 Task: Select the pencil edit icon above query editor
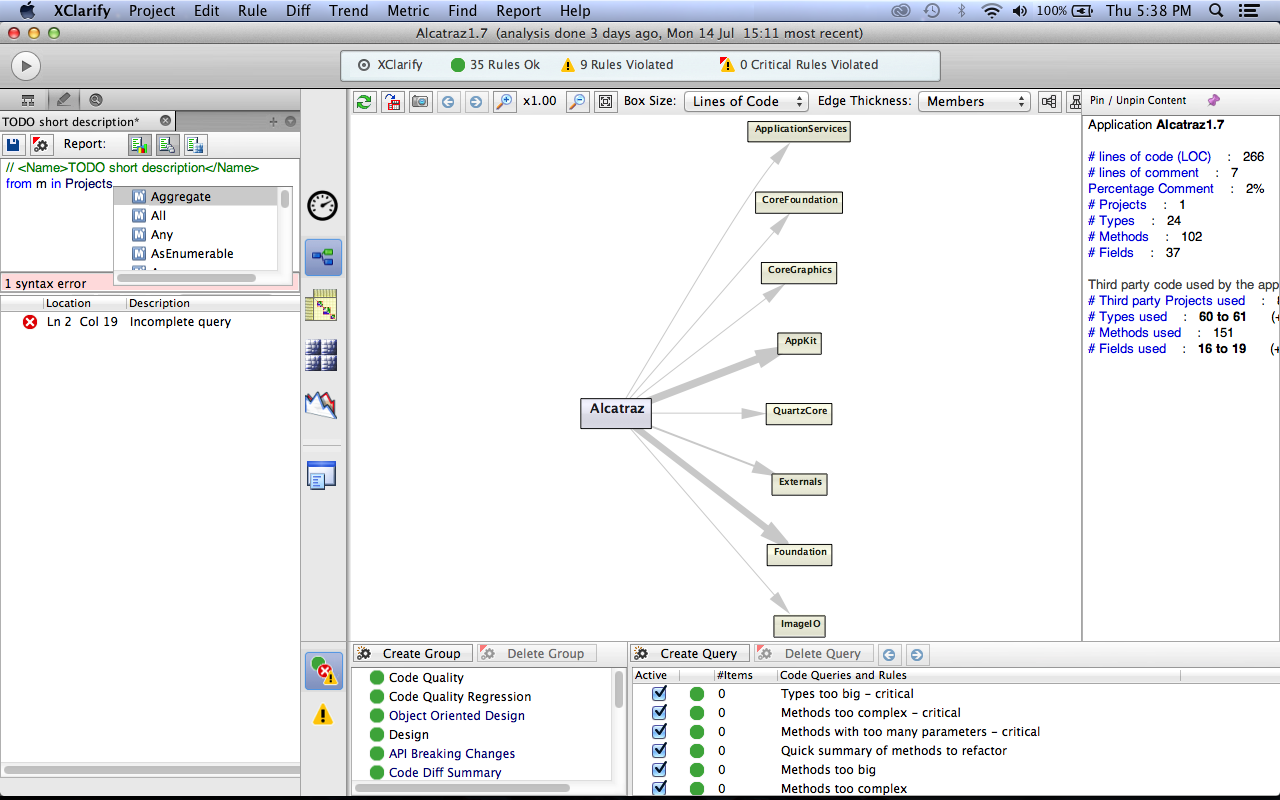click(x=63, y=100)
